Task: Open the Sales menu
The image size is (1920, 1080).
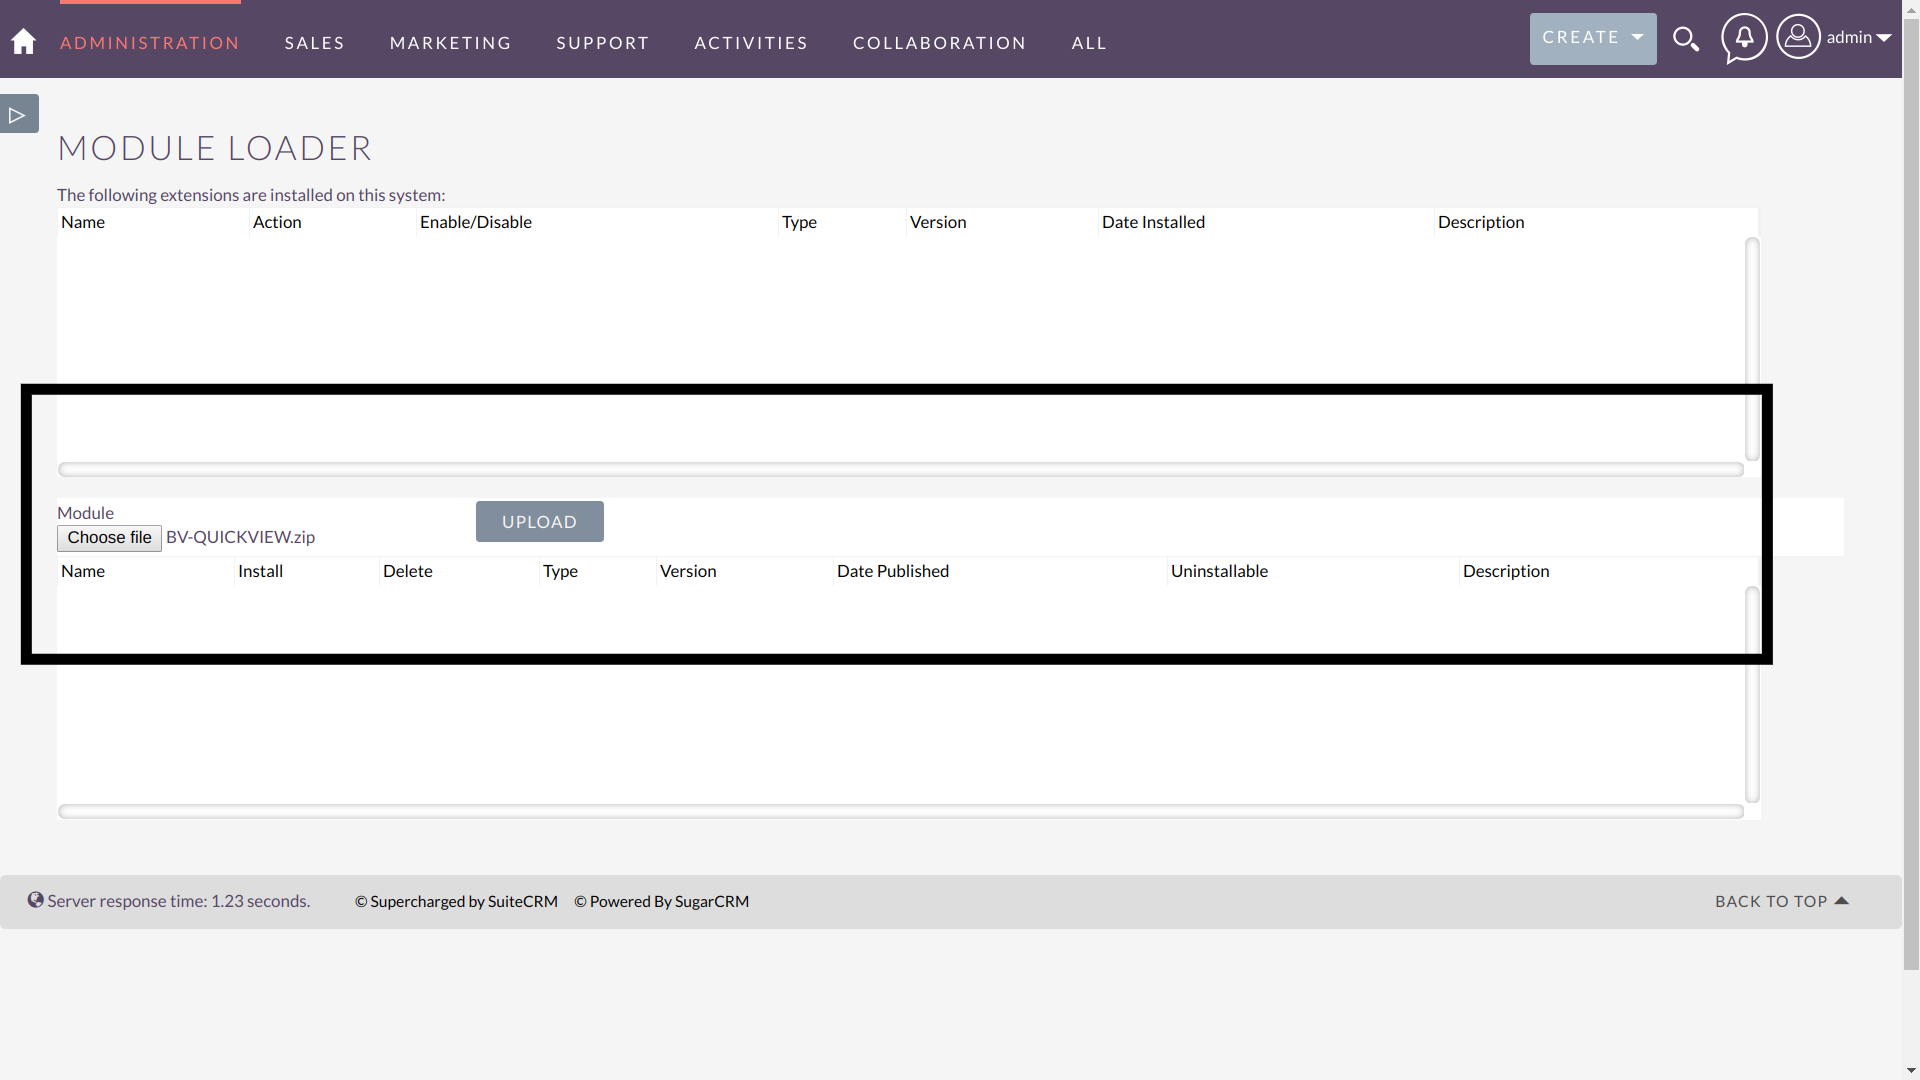Action: click(315, 43)
